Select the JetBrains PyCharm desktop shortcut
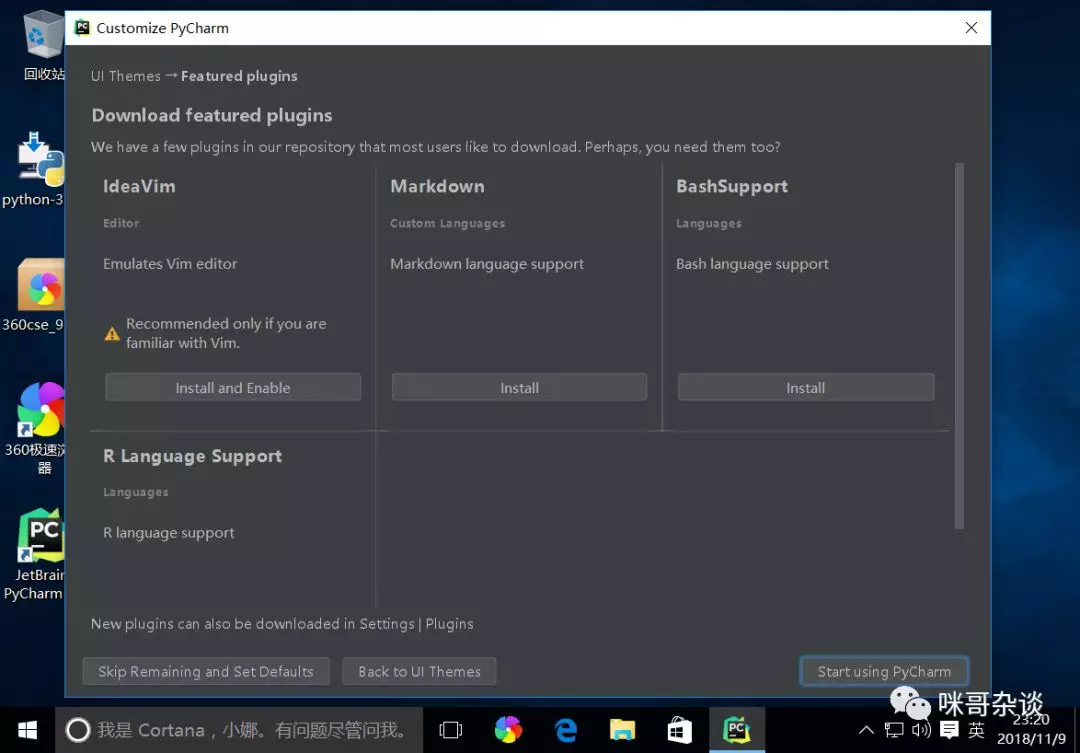1080x753 pixels. [34, 555]
